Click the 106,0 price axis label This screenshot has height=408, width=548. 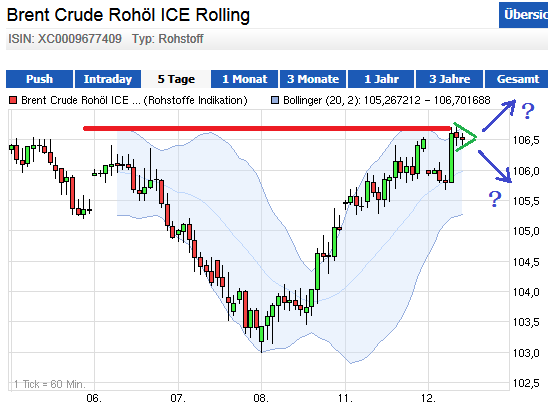[526, 171]
